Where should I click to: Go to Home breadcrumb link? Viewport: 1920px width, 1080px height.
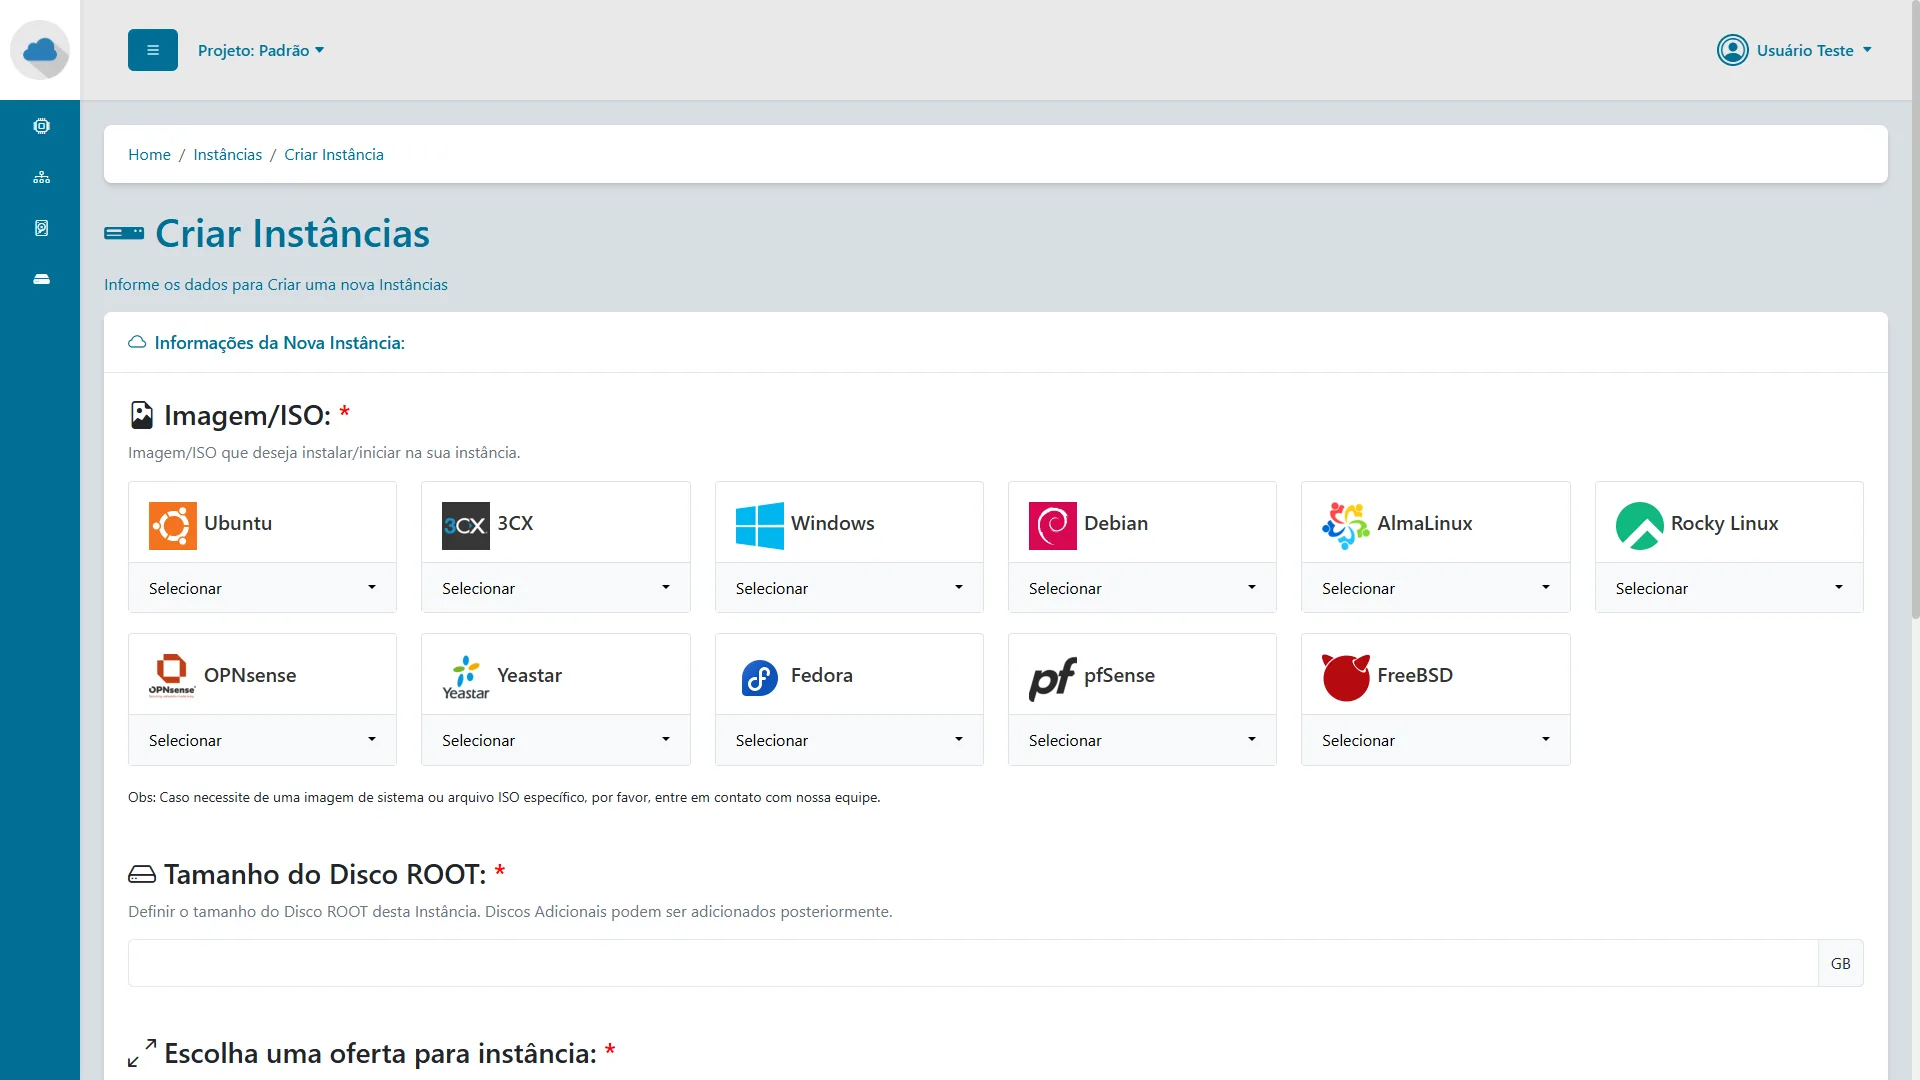[x=149, y=154]
